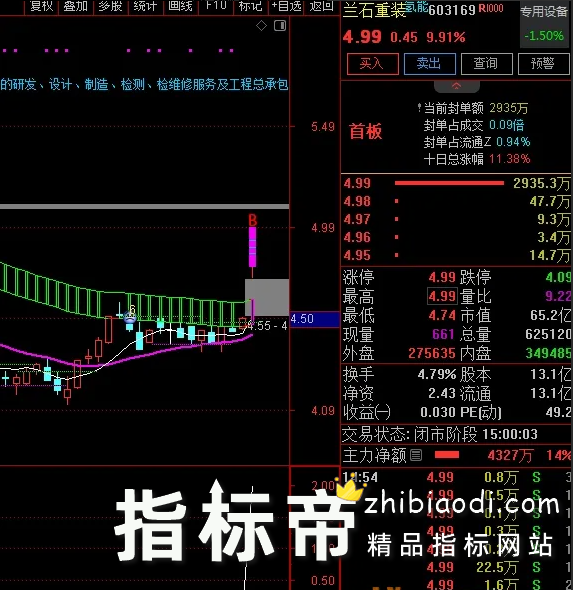This screenshot has width=573, height=590.
Task: Click the 市值 65.2亿 value
Action: [x=551, y=315]
